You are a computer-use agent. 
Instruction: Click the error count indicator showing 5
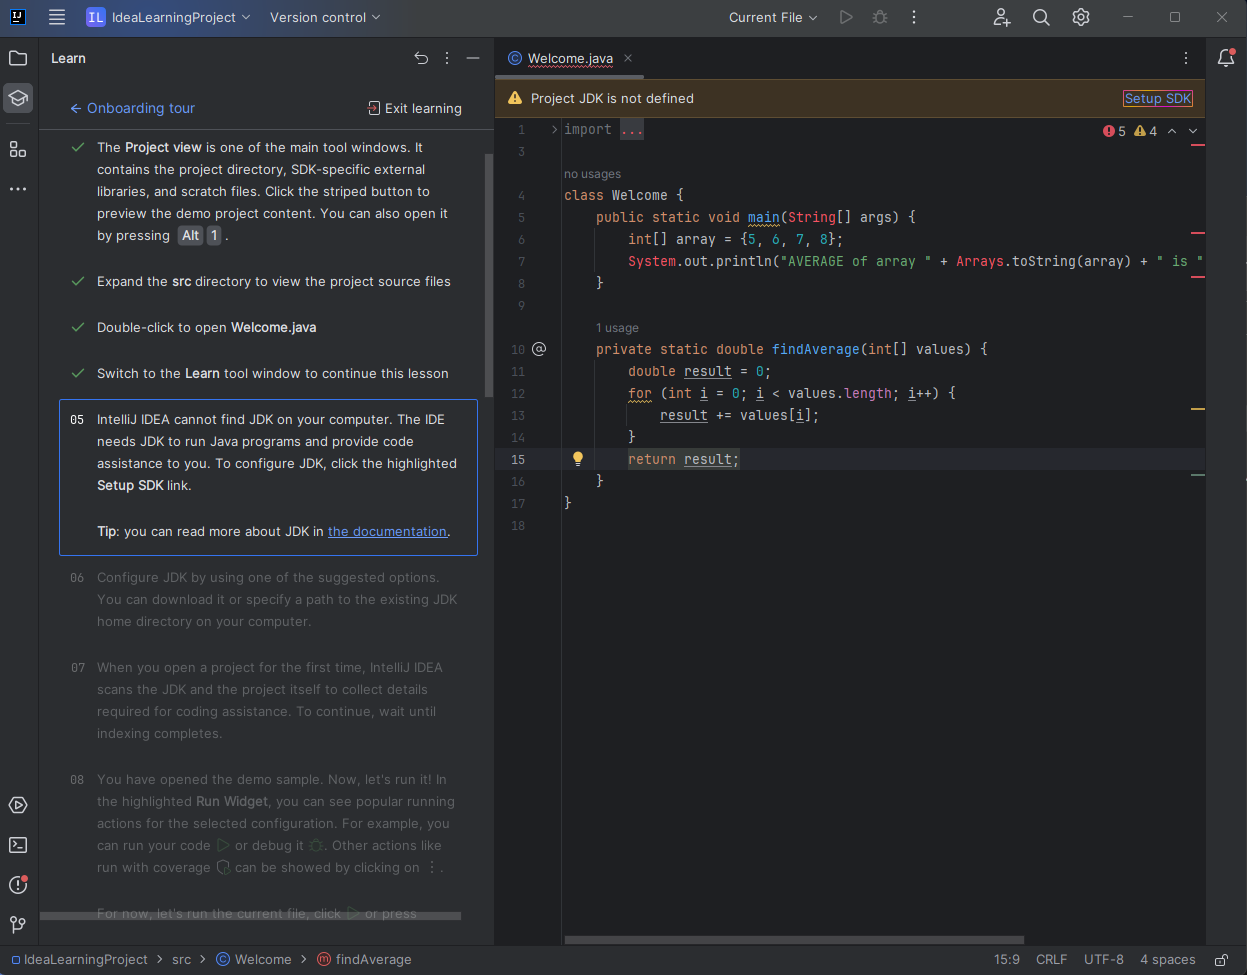pyautogui.click(x=1114, y=131)
